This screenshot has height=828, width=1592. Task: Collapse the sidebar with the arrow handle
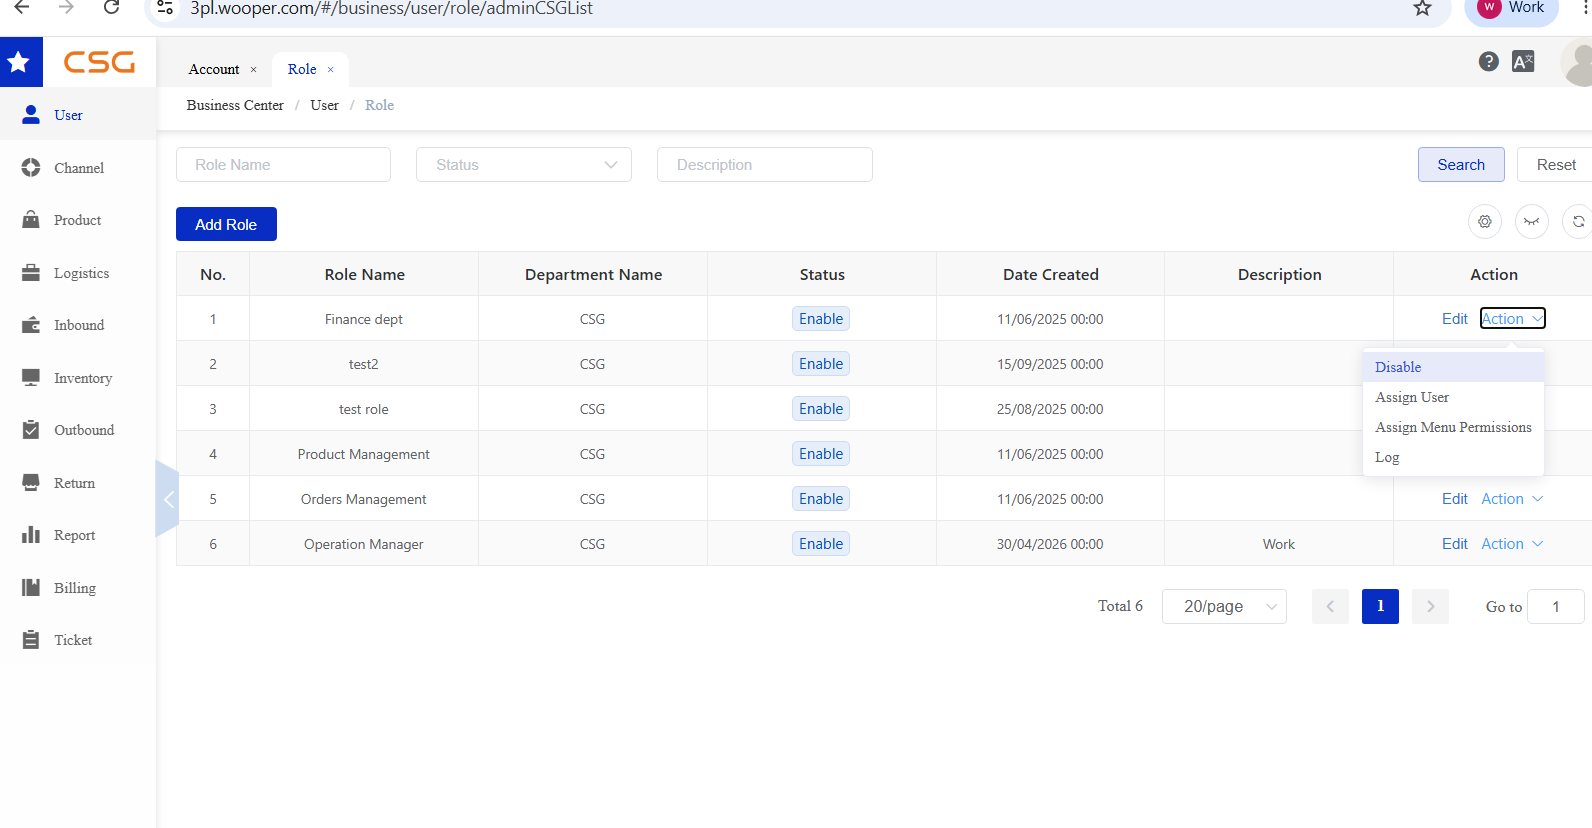tap(167, 499)
